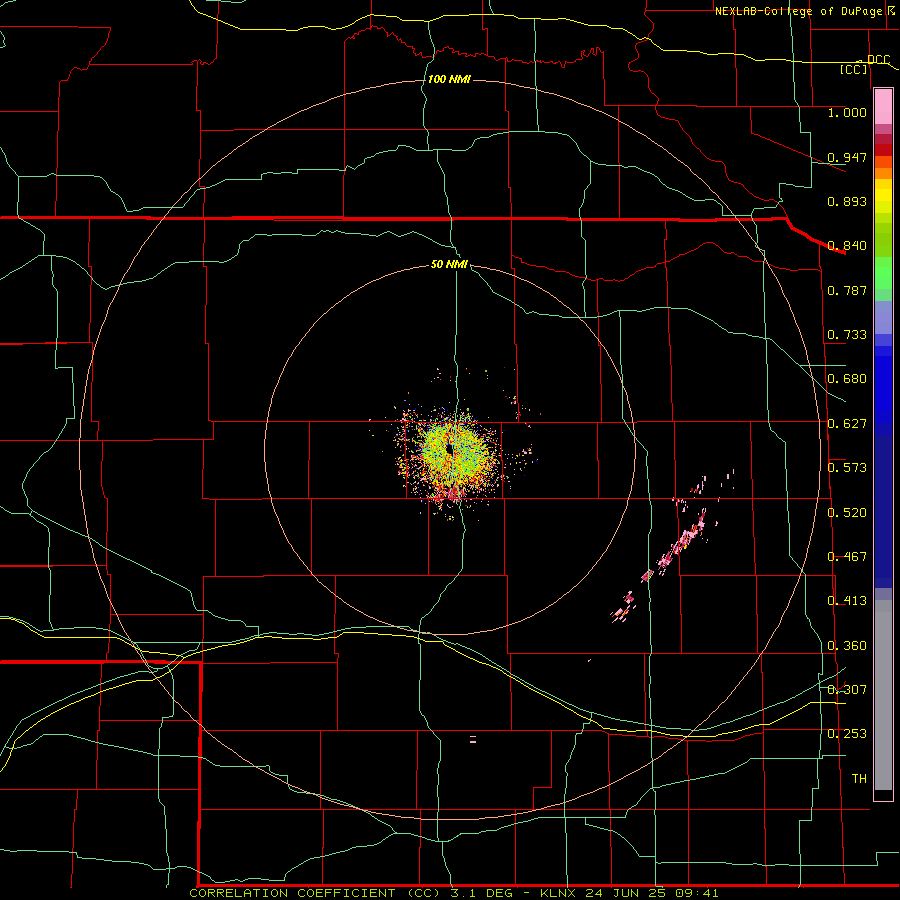Click the pink echo line southeast of radar
The image size is (900, 900).
coord(674,548)
